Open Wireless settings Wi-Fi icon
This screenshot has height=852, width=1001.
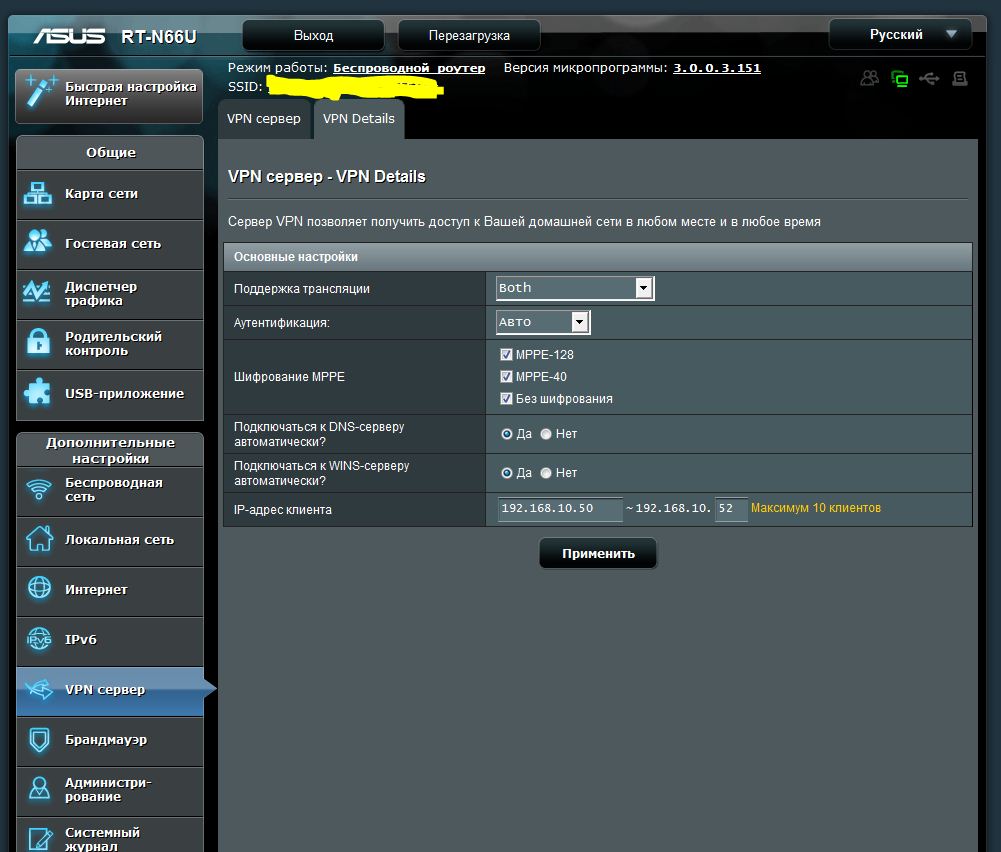pyautogui.click(x=39, y=489)
